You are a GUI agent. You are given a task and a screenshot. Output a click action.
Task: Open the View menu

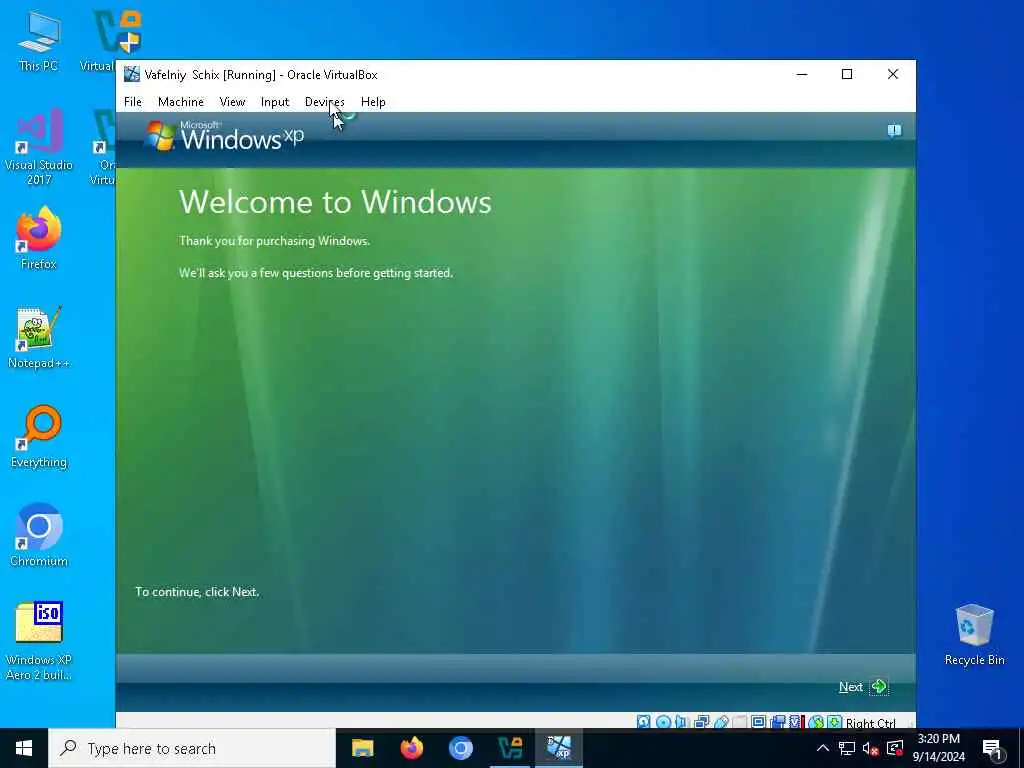pos(232,102)
